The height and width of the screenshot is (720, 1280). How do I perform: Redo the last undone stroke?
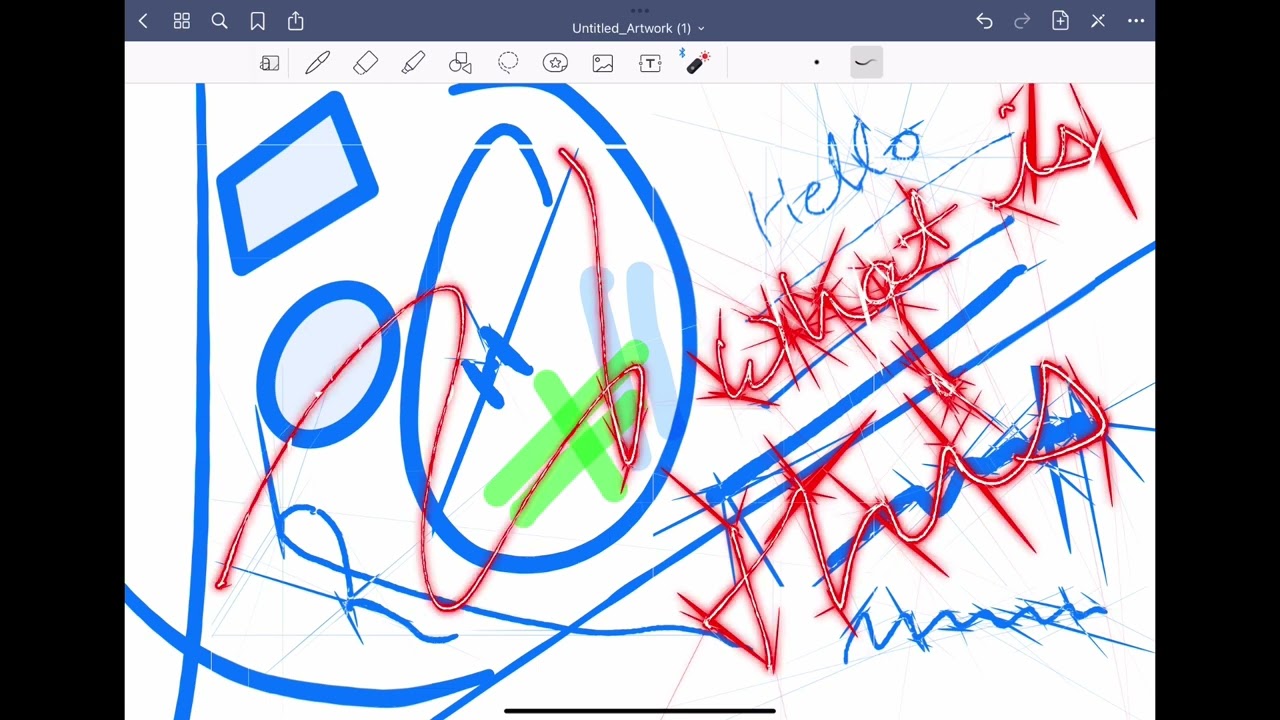tap(1022, 21)
